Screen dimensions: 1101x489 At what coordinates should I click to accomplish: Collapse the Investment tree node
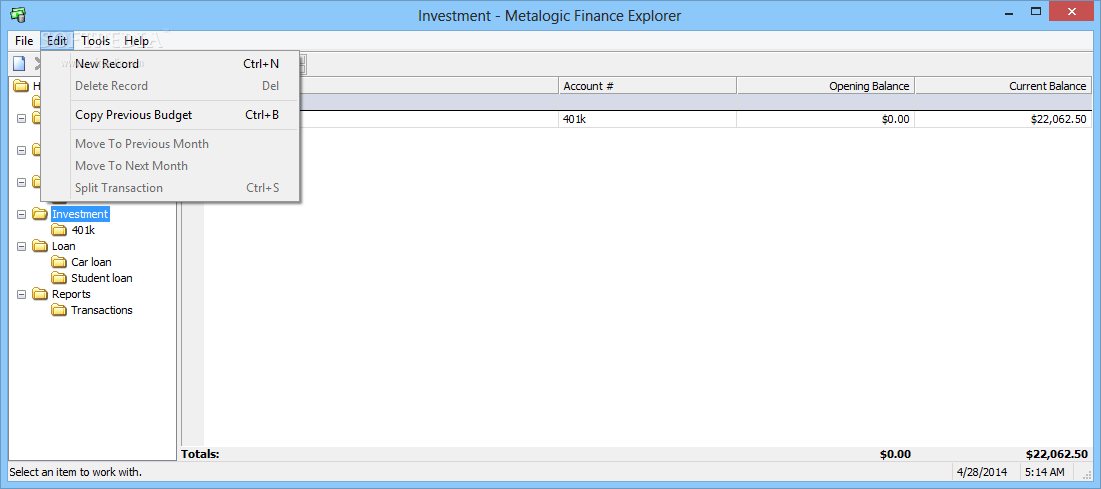pyautogui.click(x=21, y=214)
